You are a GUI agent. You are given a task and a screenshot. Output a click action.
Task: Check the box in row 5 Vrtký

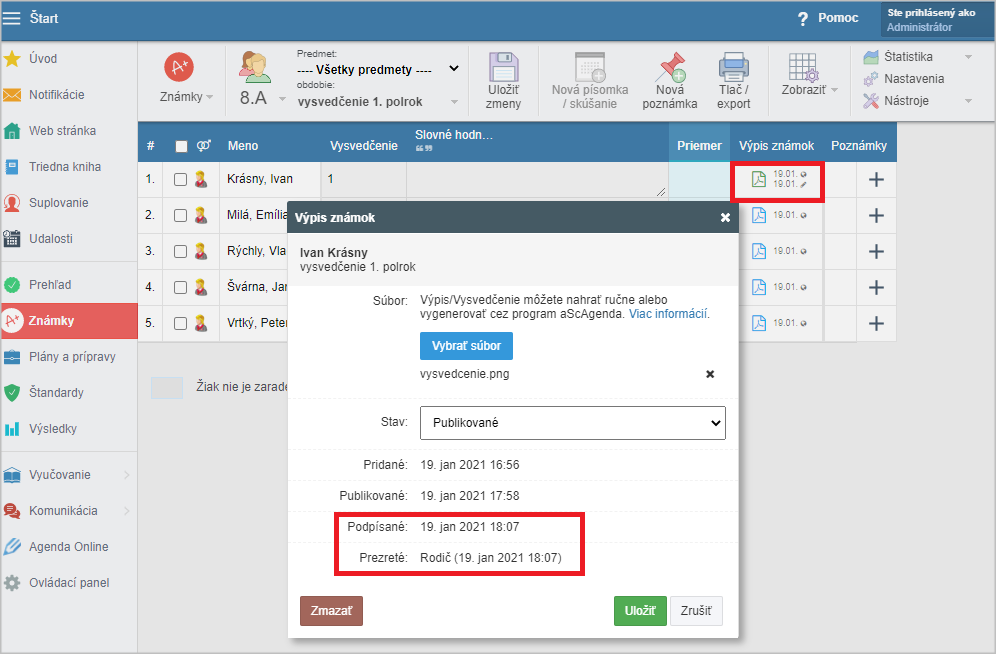click(180, 323)
